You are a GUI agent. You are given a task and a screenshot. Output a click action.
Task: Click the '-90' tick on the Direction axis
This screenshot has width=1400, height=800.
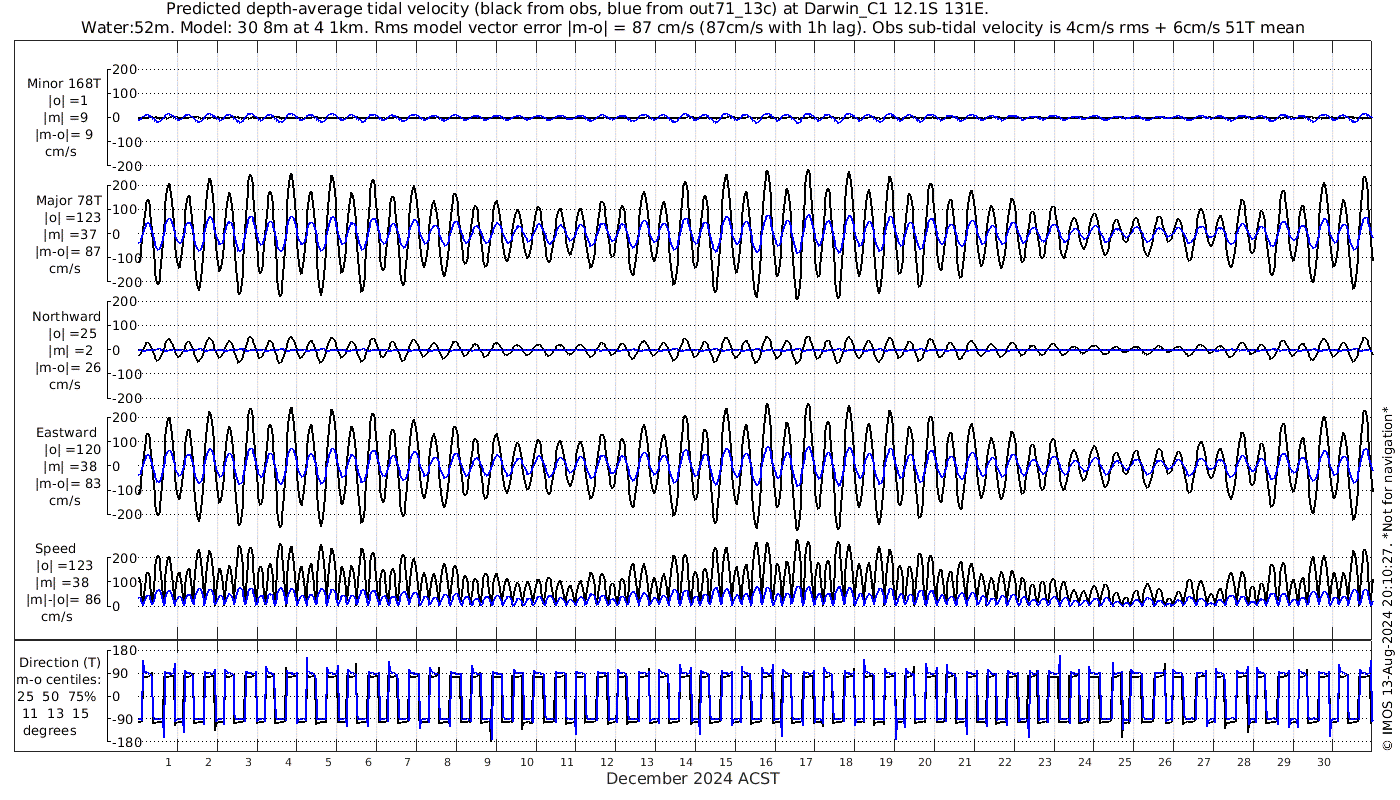pos(123,719)
